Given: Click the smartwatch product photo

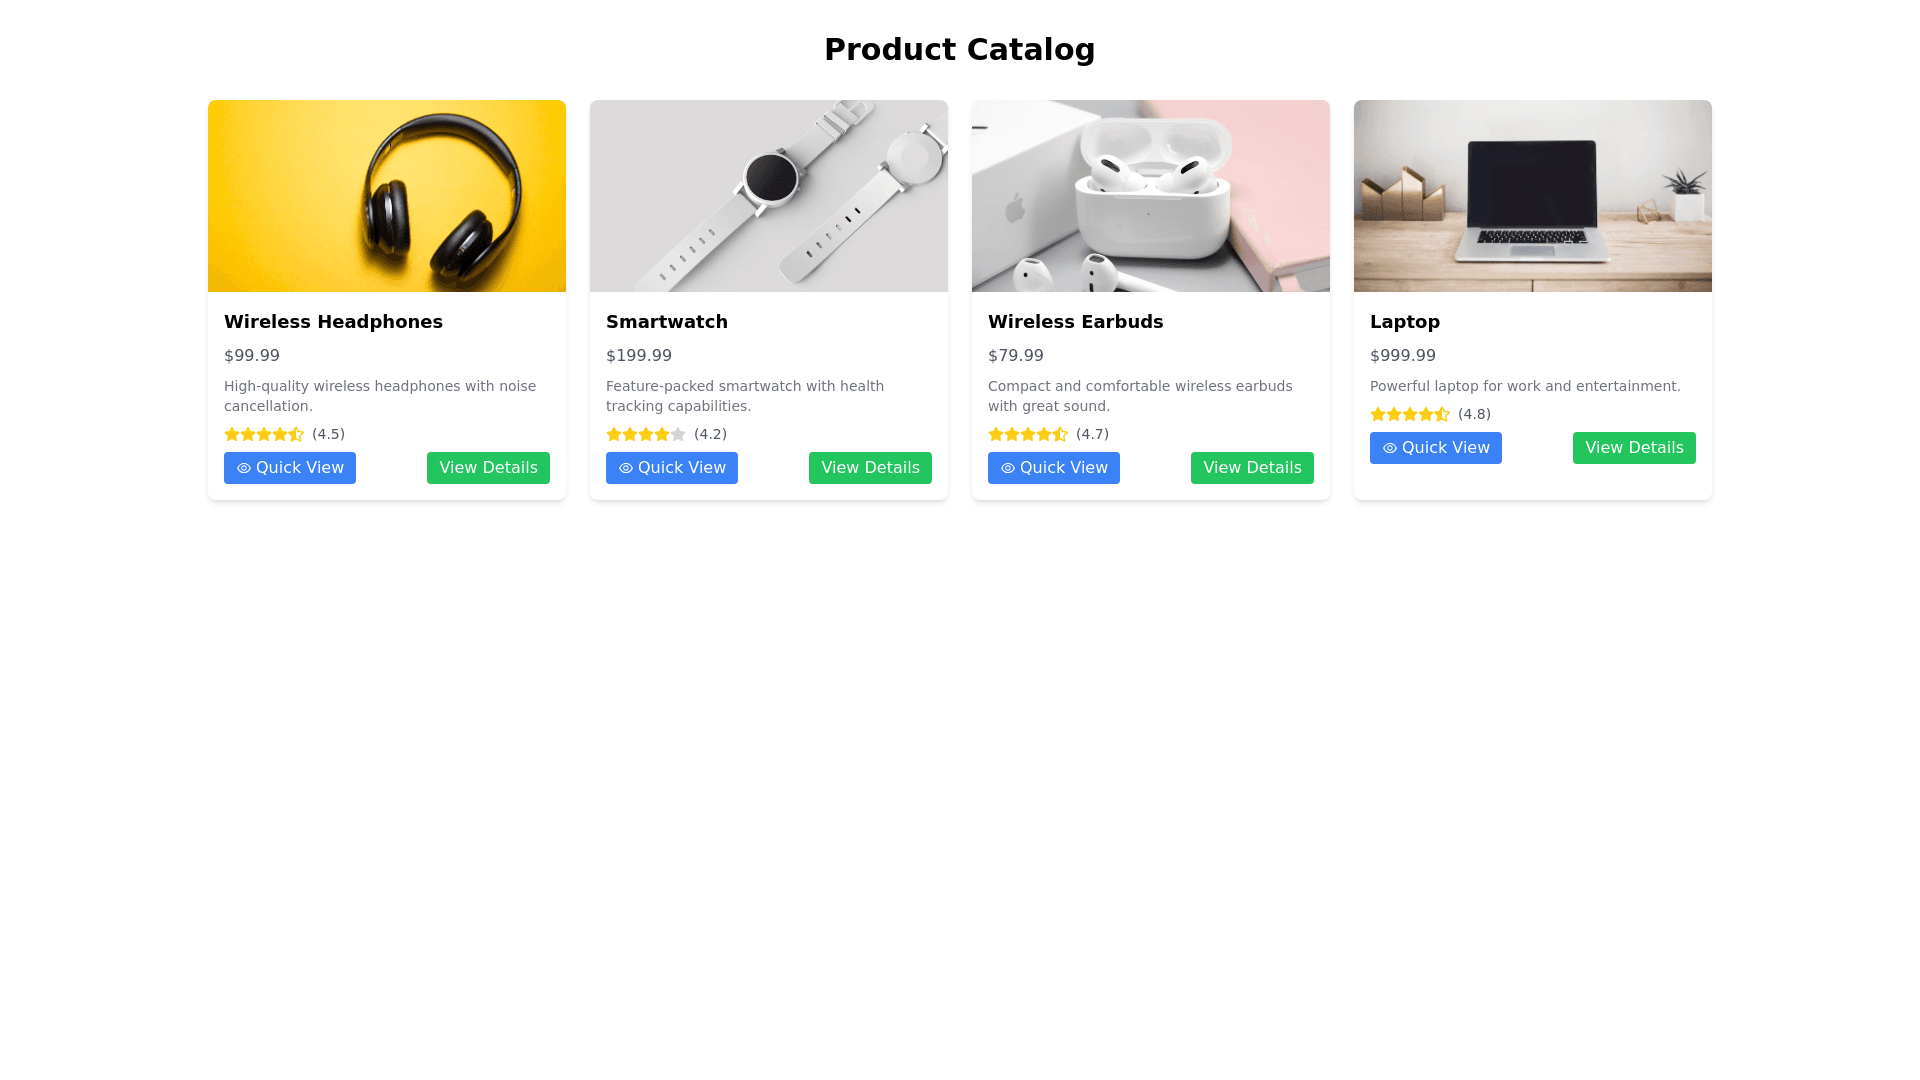Looking at the screenshot, I should tap(769, 196).
